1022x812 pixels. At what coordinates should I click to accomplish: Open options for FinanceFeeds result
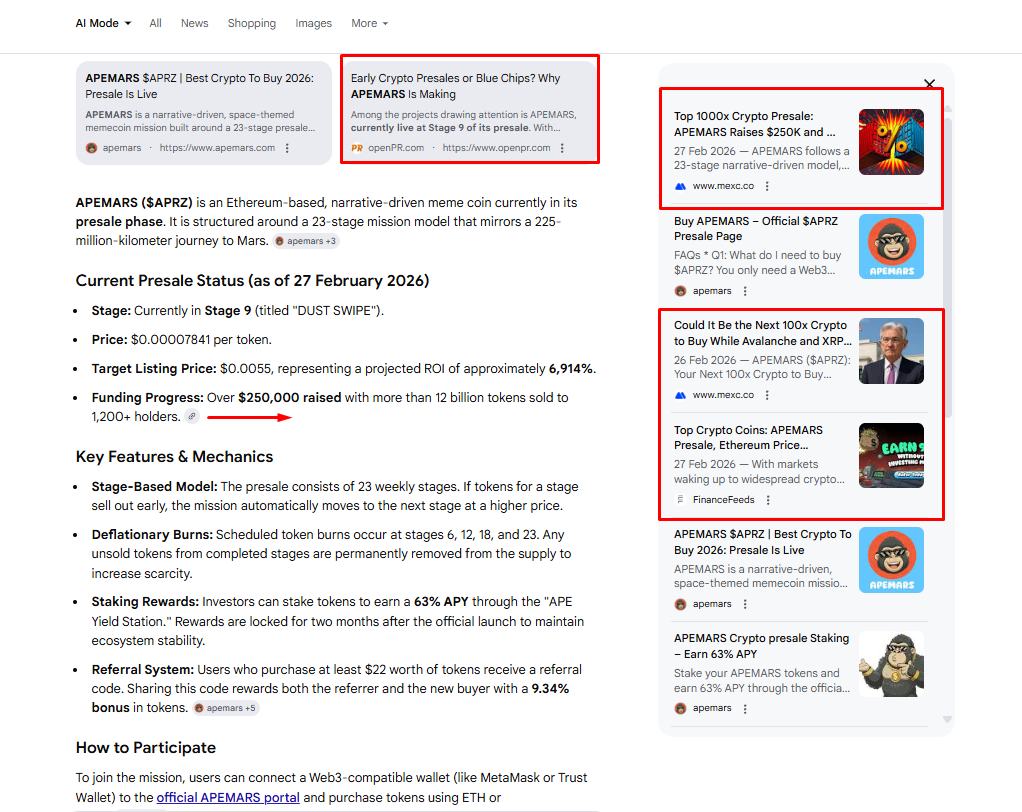click(768, 500)
